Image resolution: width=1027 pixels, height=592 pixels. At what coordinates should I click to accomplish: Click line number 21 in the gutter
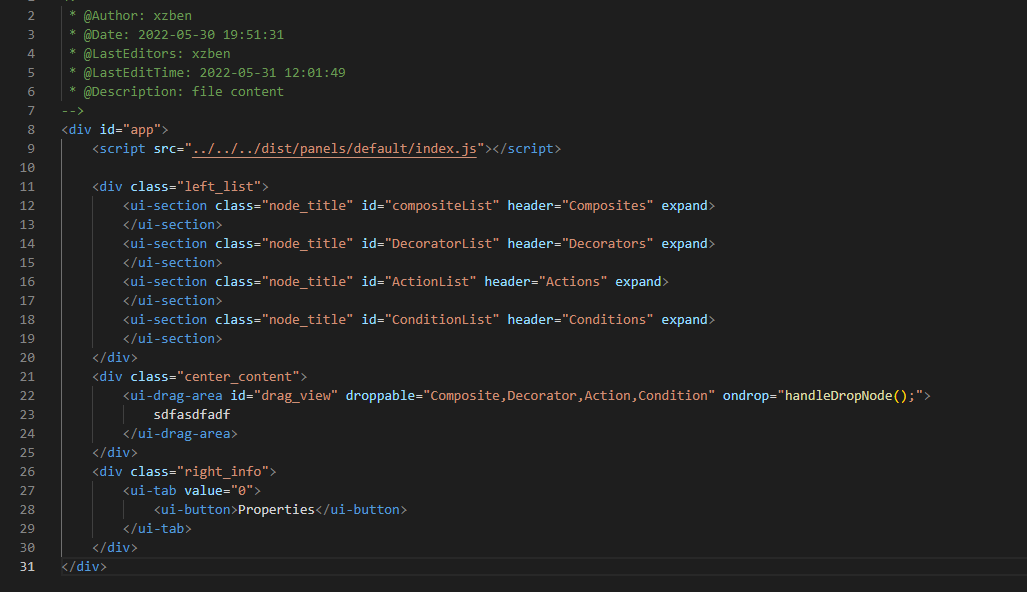coord(27,377)
